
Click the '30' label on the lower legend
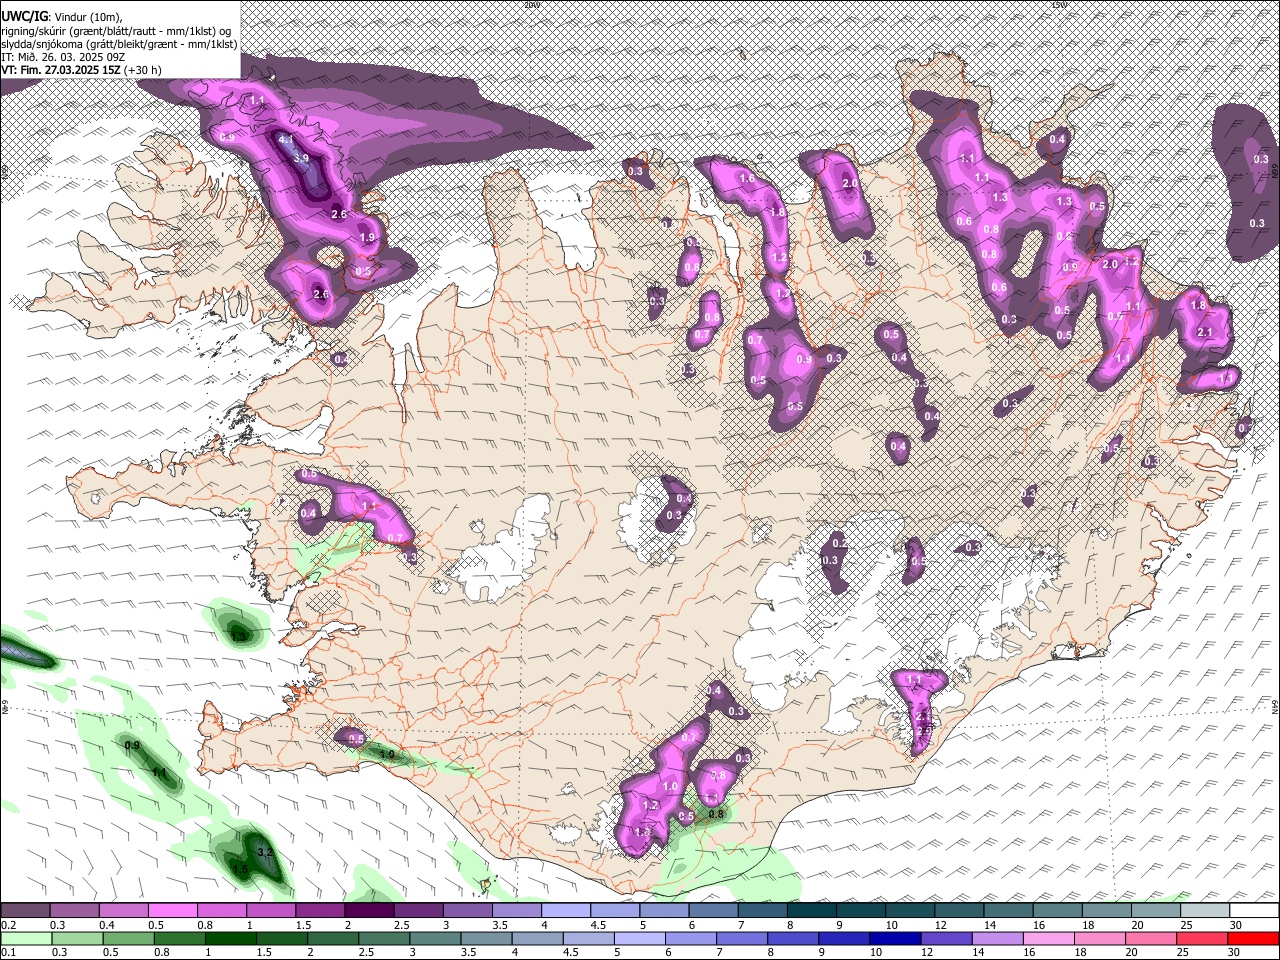coord(1236,952)
